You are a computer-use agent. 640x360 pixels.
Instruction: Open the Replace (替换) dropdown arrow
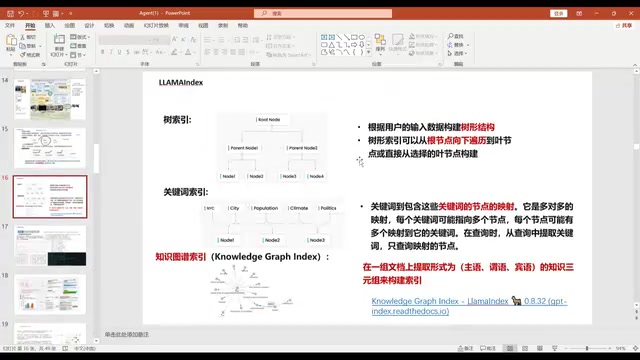coord(468,45)
